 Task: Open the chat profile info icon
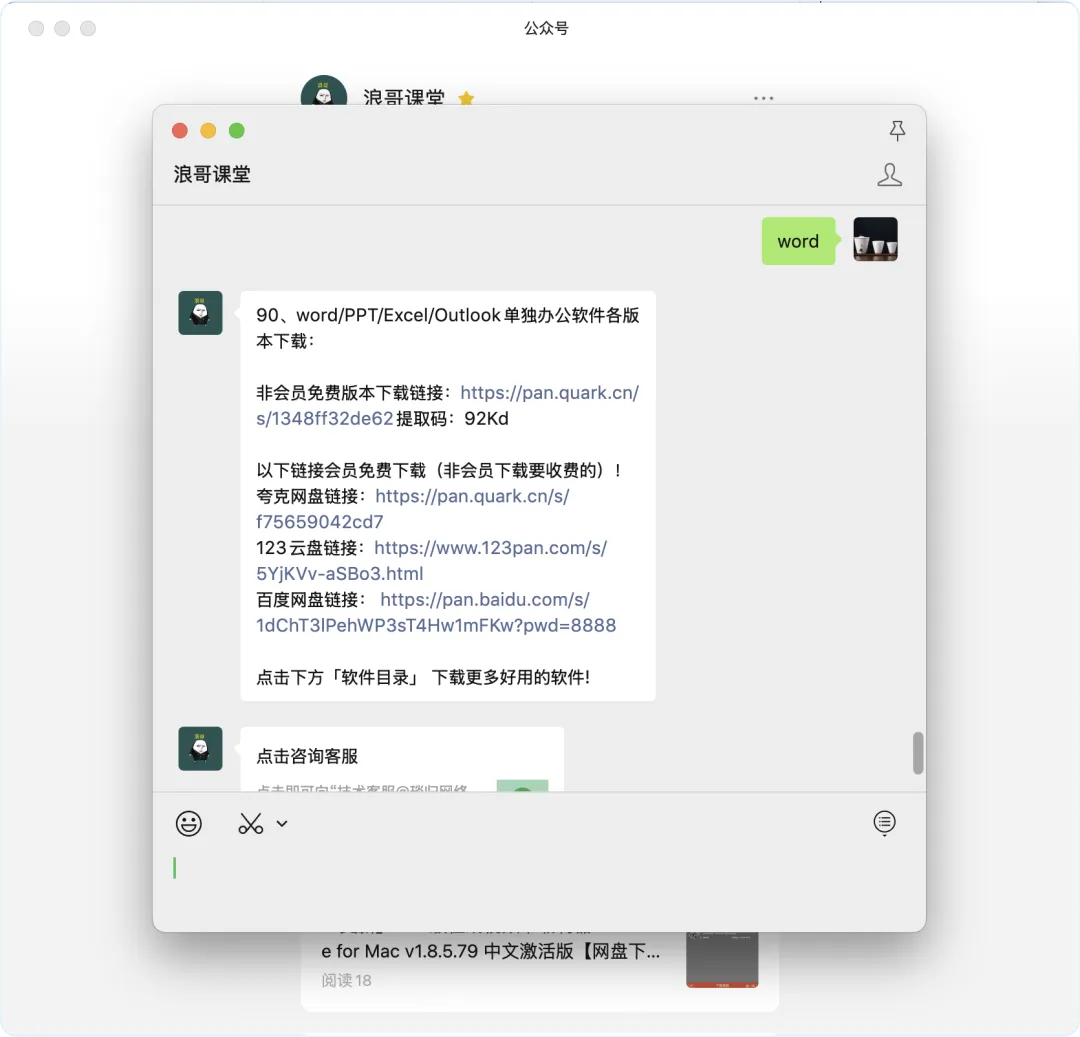(889, 174)
